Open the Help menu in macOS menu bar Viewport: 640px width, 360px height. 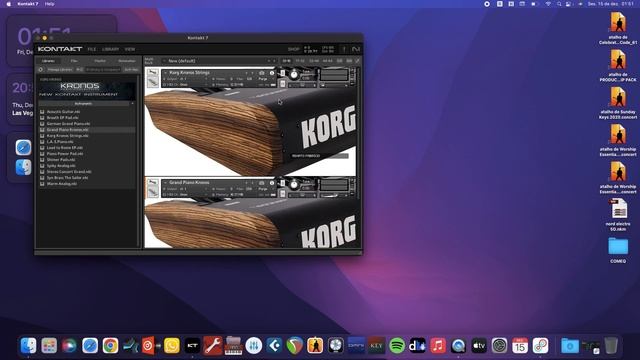click(49, 4)
